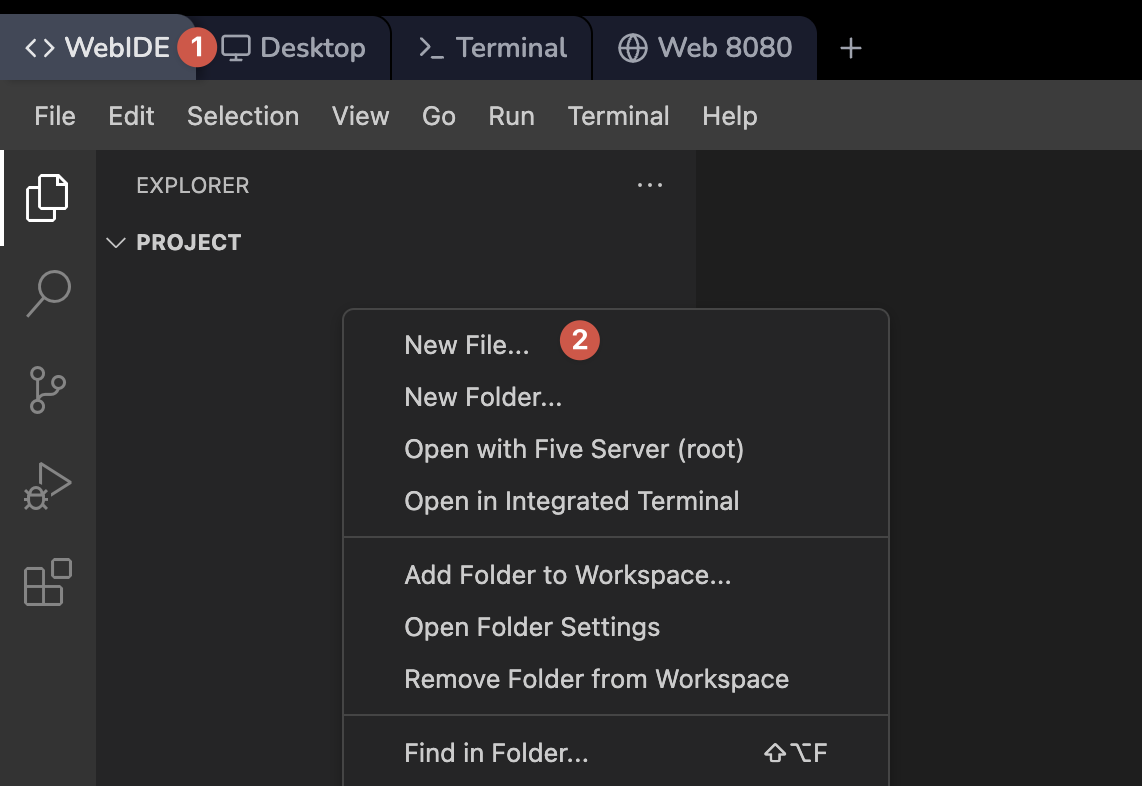Switch to the Terminal tab

[492, 48]
